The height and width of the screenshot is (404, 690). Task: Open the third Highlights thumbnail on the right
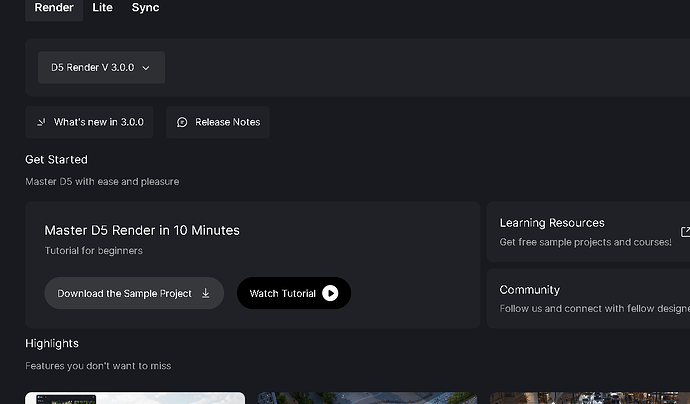[x=590, y=398]
